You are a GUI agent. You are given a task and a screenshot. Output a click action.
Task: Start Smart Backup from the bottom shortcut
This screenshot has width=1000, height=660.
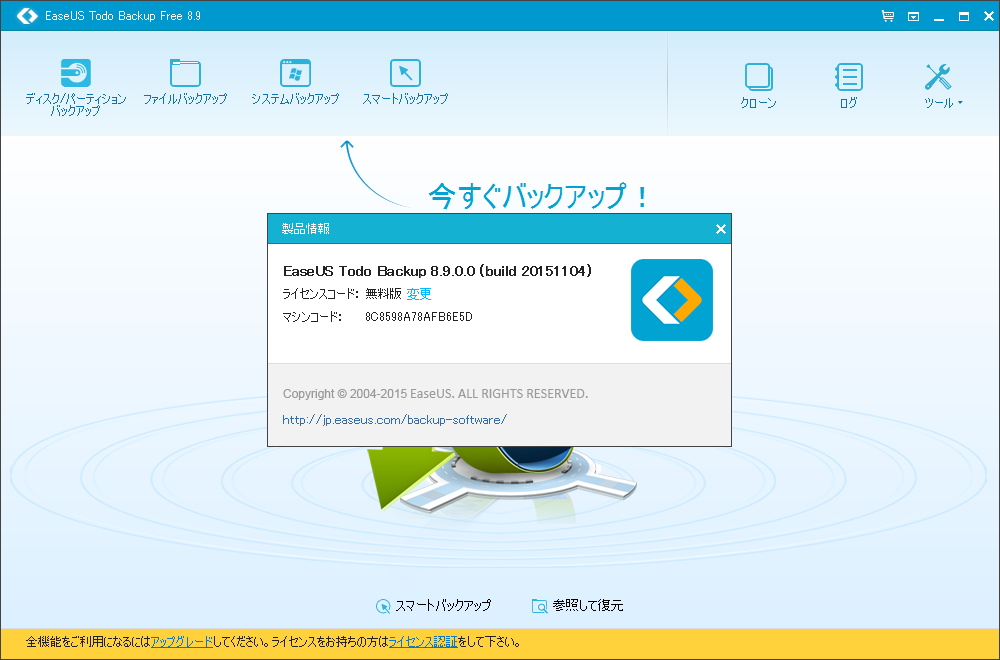pyautogui.click(x=434, y=606)
